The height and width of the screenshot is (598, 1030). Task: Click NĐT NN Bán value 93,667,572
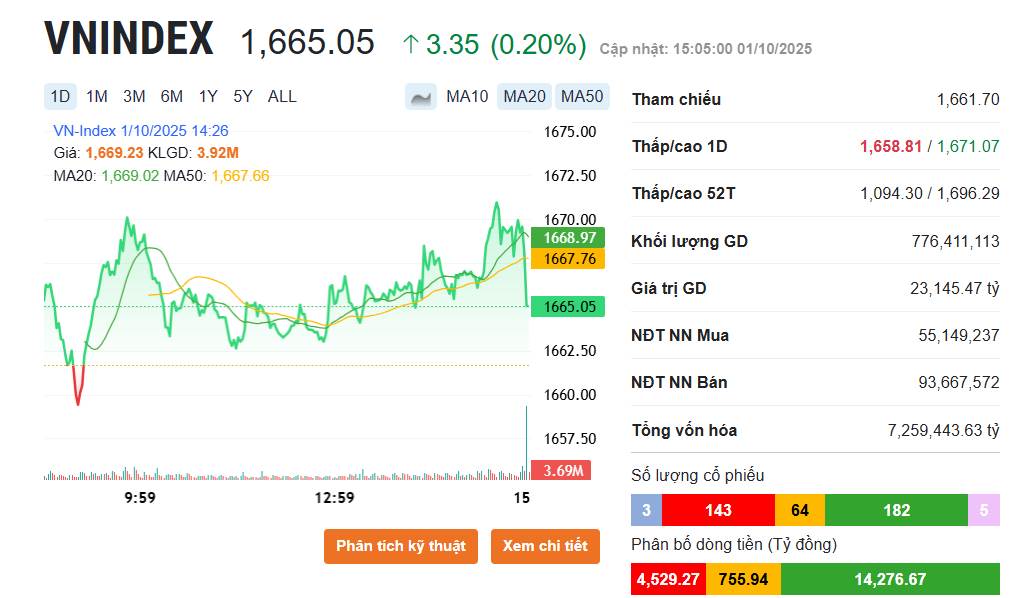click(958, 382)
